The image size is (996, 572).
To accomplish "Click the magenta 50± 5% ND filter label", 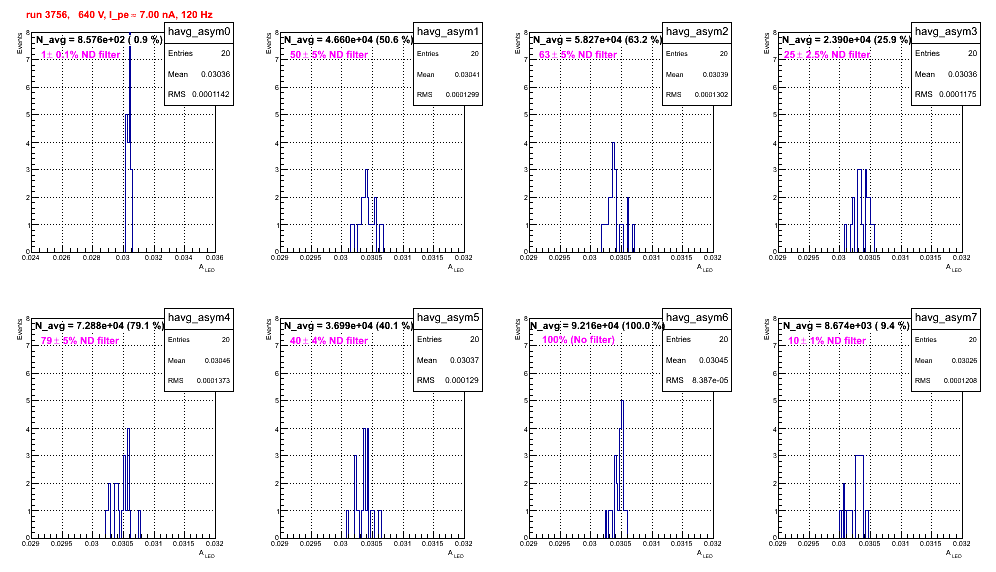I will coord(329,55).
